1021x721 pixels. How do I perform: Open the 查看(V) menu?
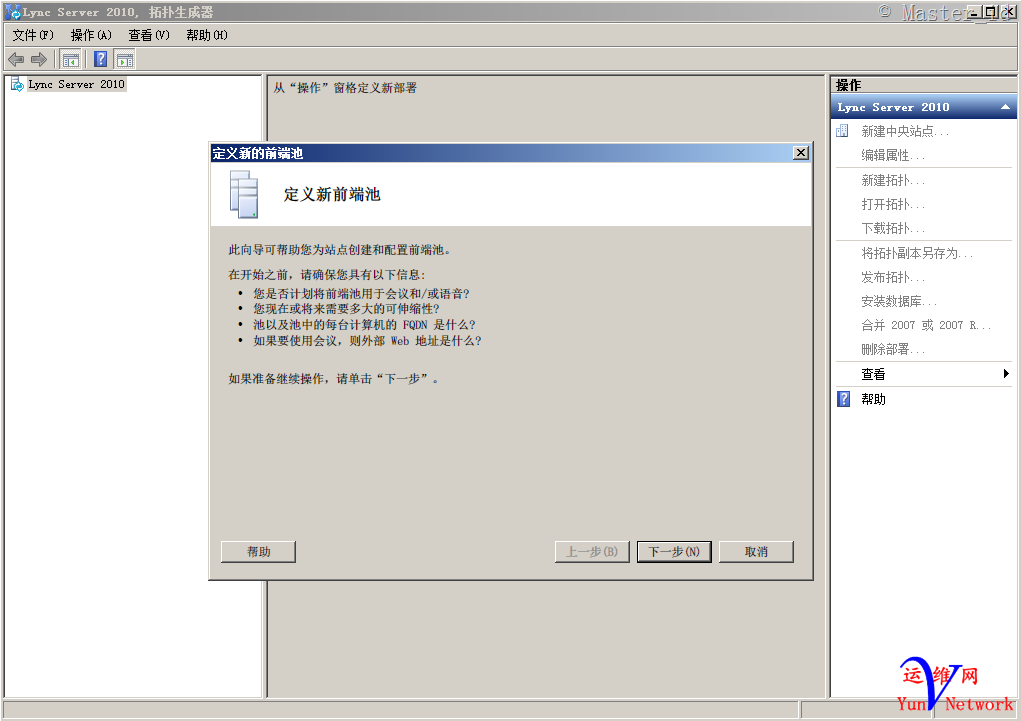tap(149, 35)
